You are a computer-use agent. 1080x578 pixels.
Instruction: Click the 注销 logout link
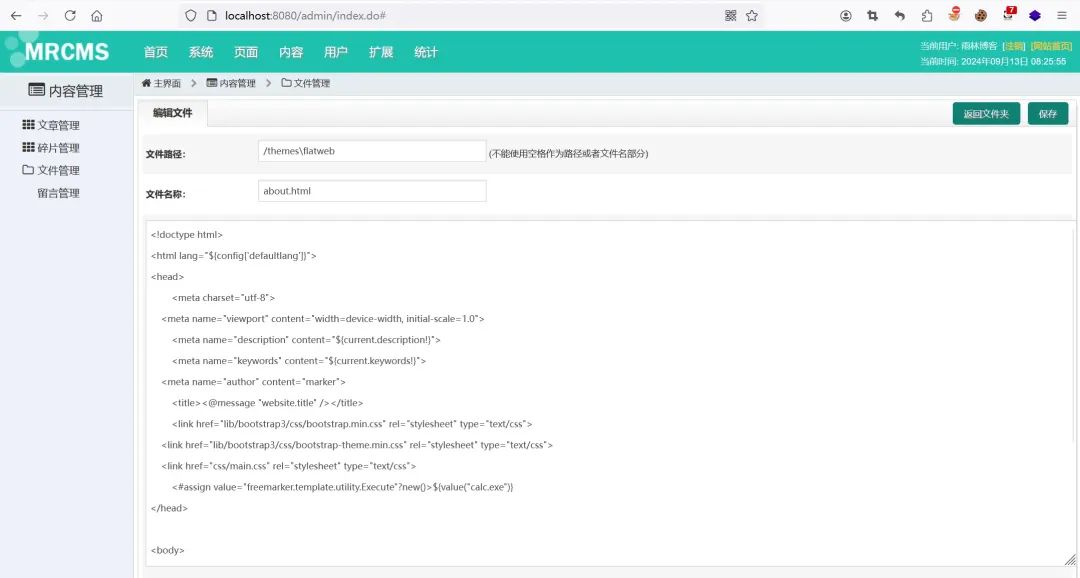[x=1014, y=46]
